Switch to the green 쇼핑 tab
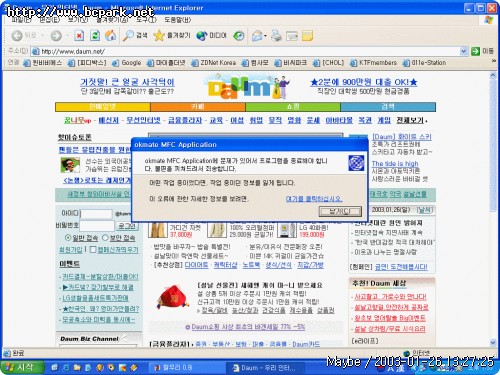 pyautogui.click(x=293, y=107)
